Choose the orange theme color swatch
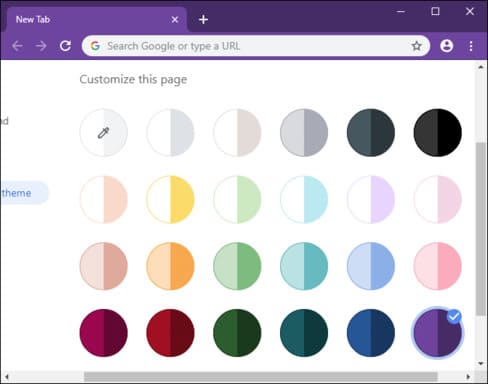 point(170,266)
